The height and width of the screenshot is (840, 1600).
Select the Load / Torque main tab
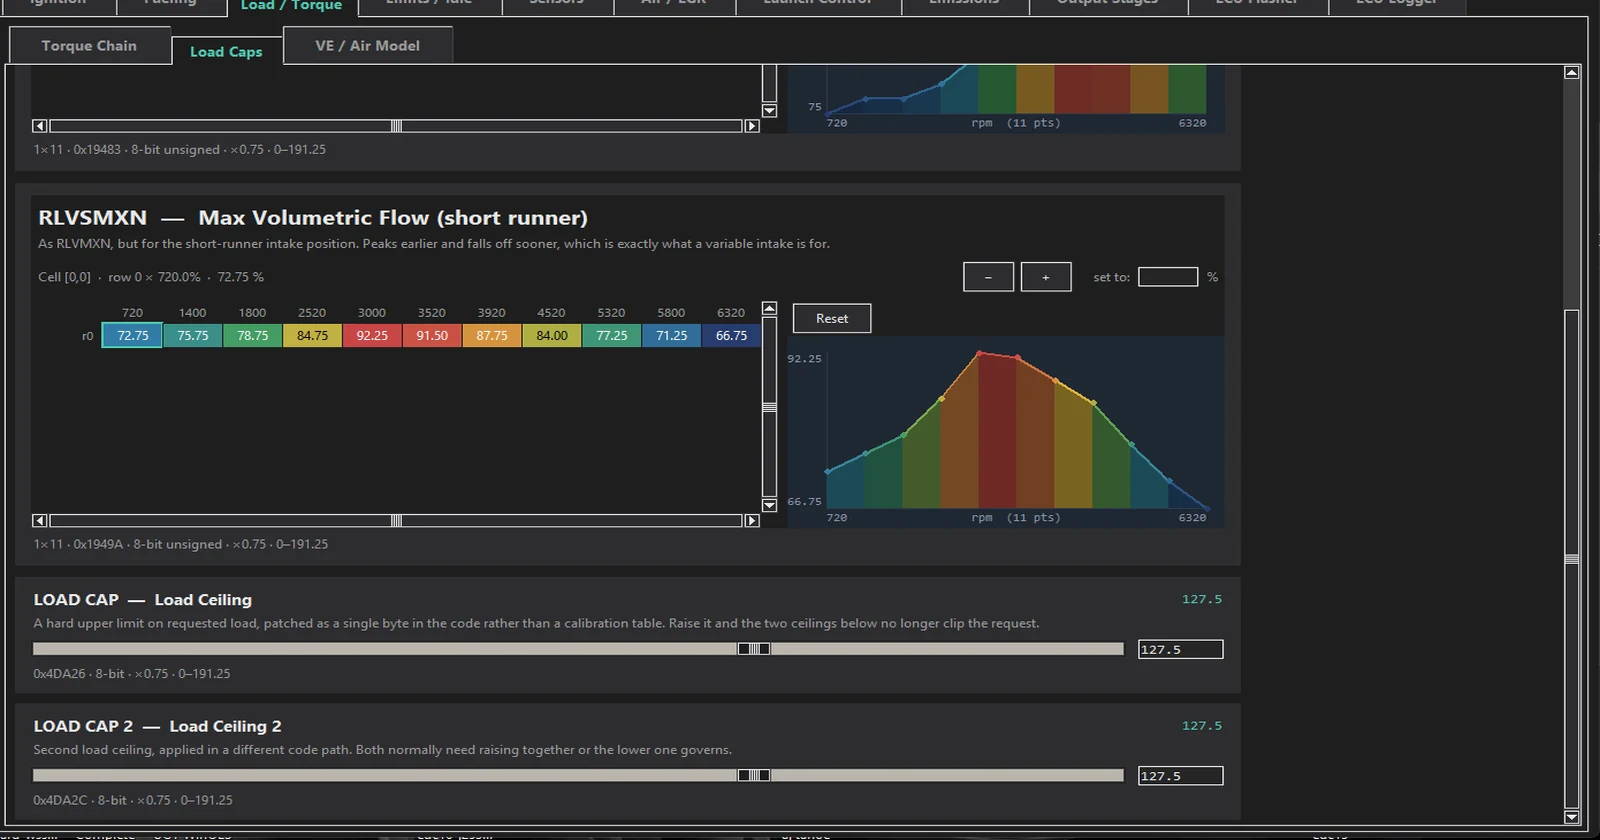(x=291, y=6)
